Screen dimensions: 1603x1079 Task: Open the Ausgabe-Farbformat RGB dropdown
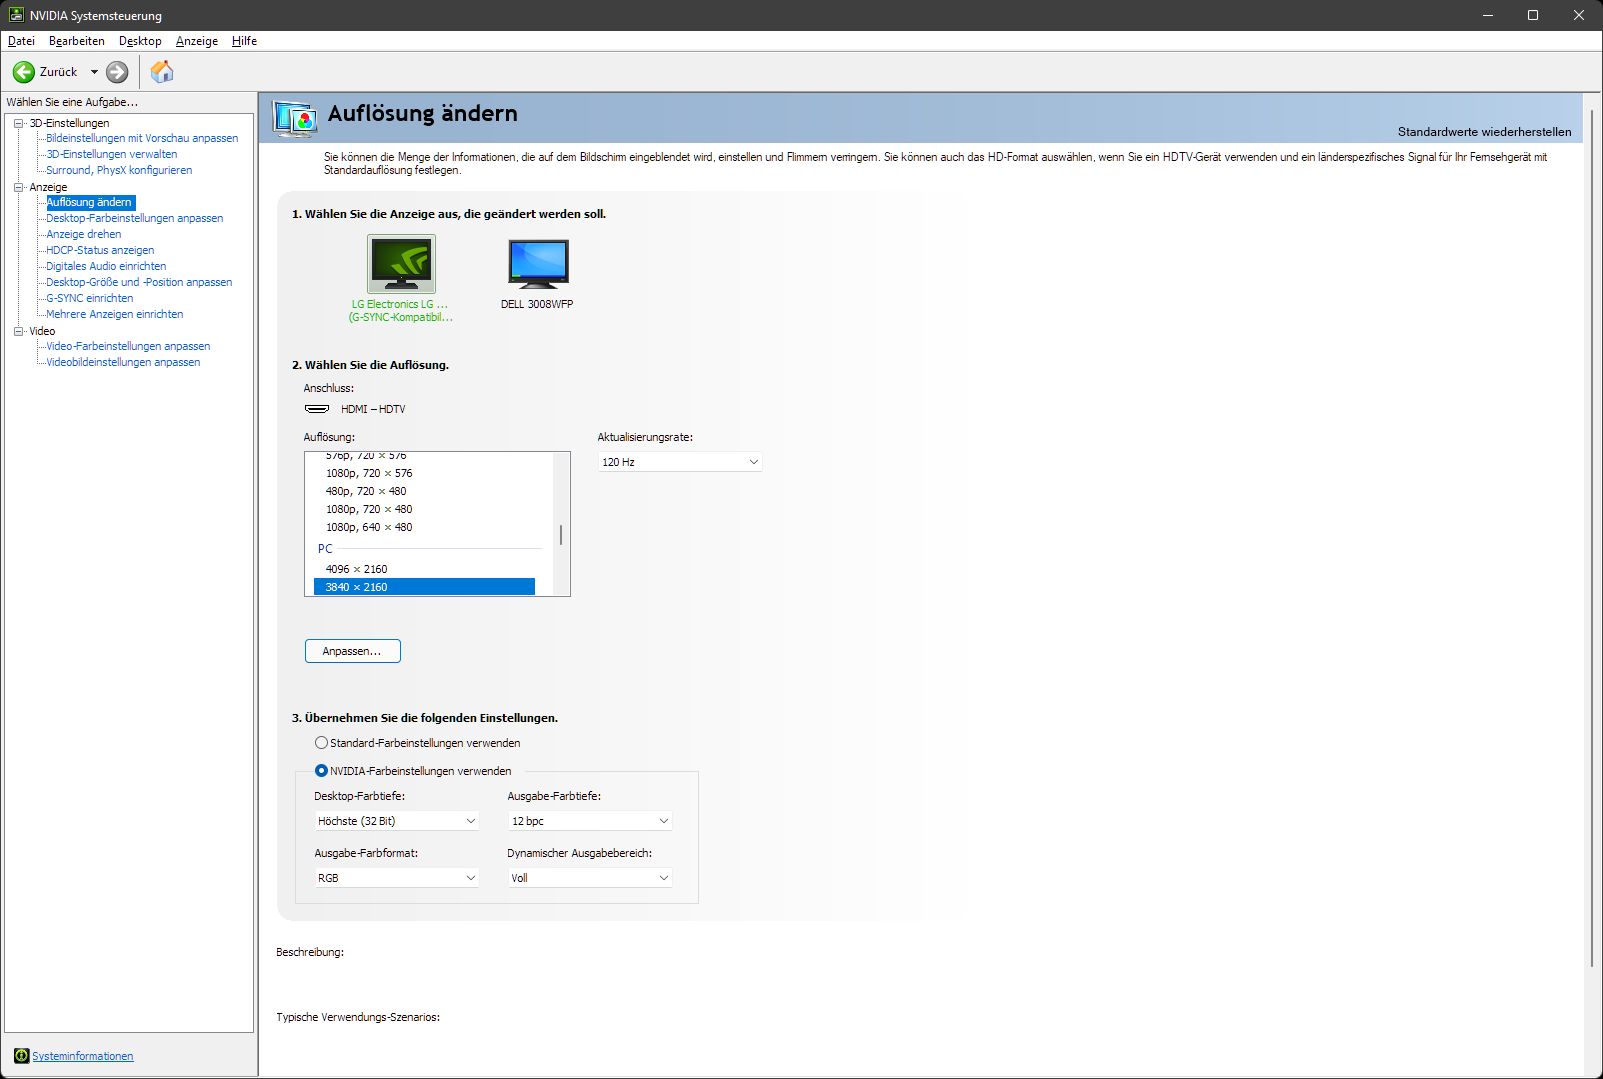coord(397,878)
